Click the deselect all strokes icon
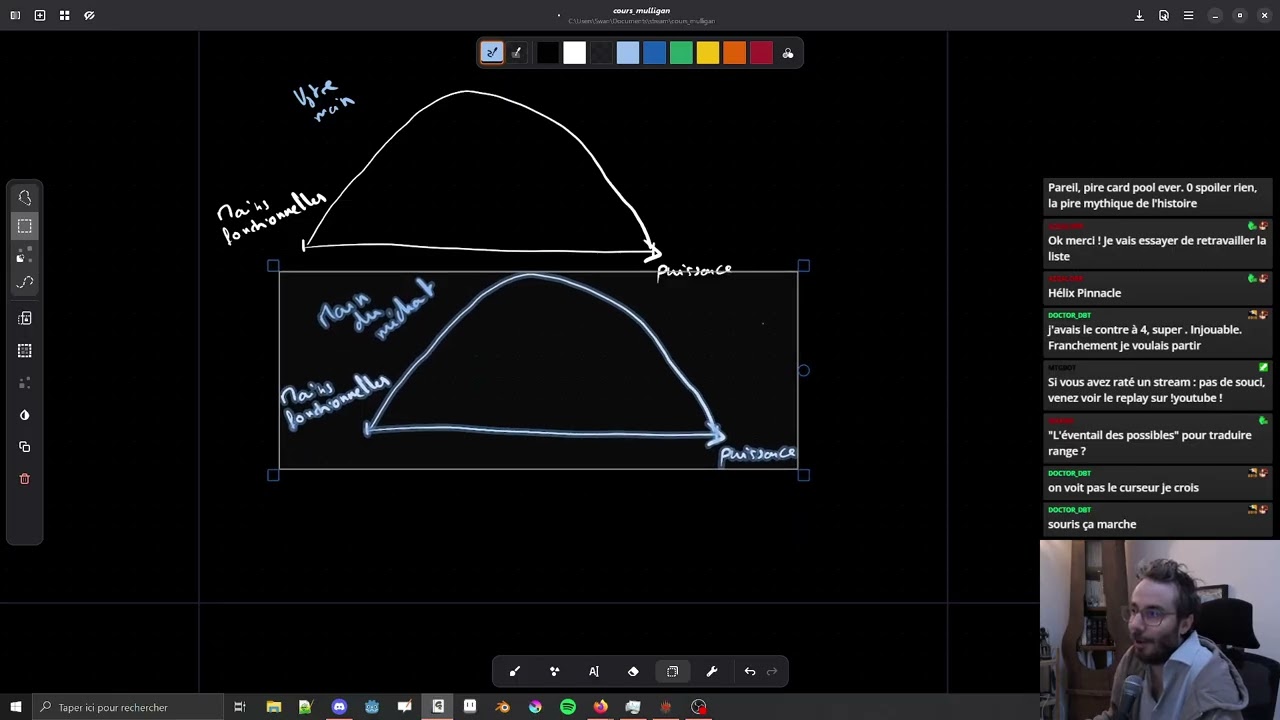1280x720 pixels. 25,383
